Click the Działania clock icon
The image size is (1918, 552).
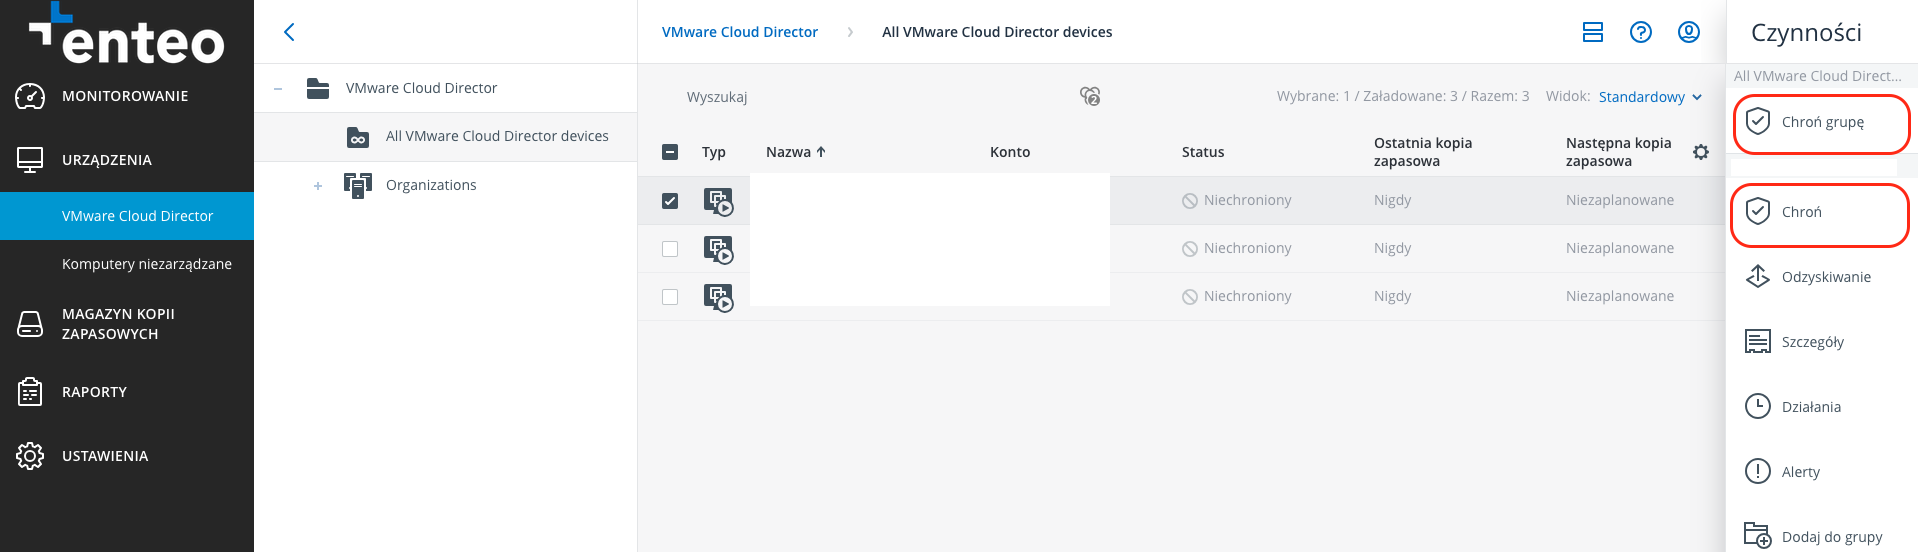[x=1758, y=407]
